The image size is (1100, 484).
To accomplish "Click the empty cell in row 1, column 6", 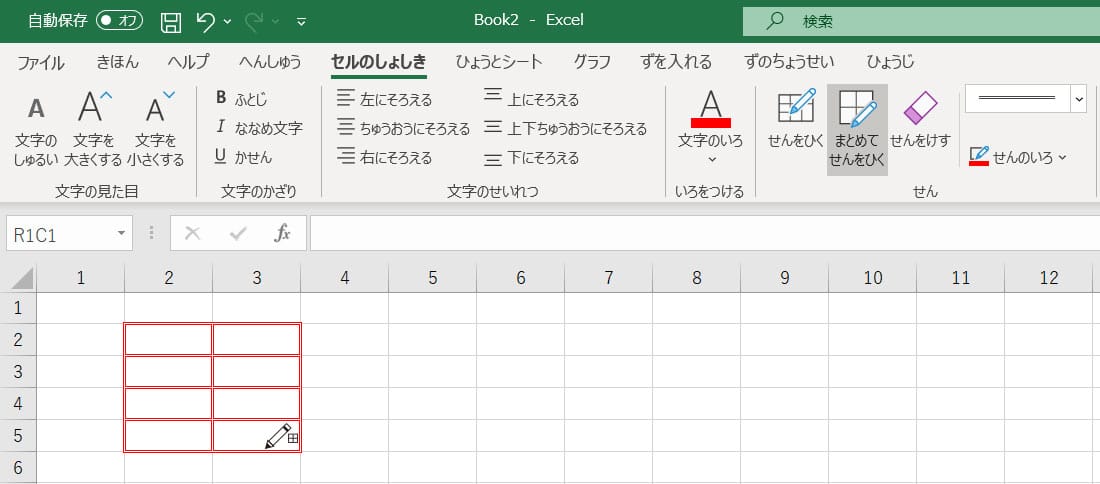I will pyautogui.click(x=521, y=308).
